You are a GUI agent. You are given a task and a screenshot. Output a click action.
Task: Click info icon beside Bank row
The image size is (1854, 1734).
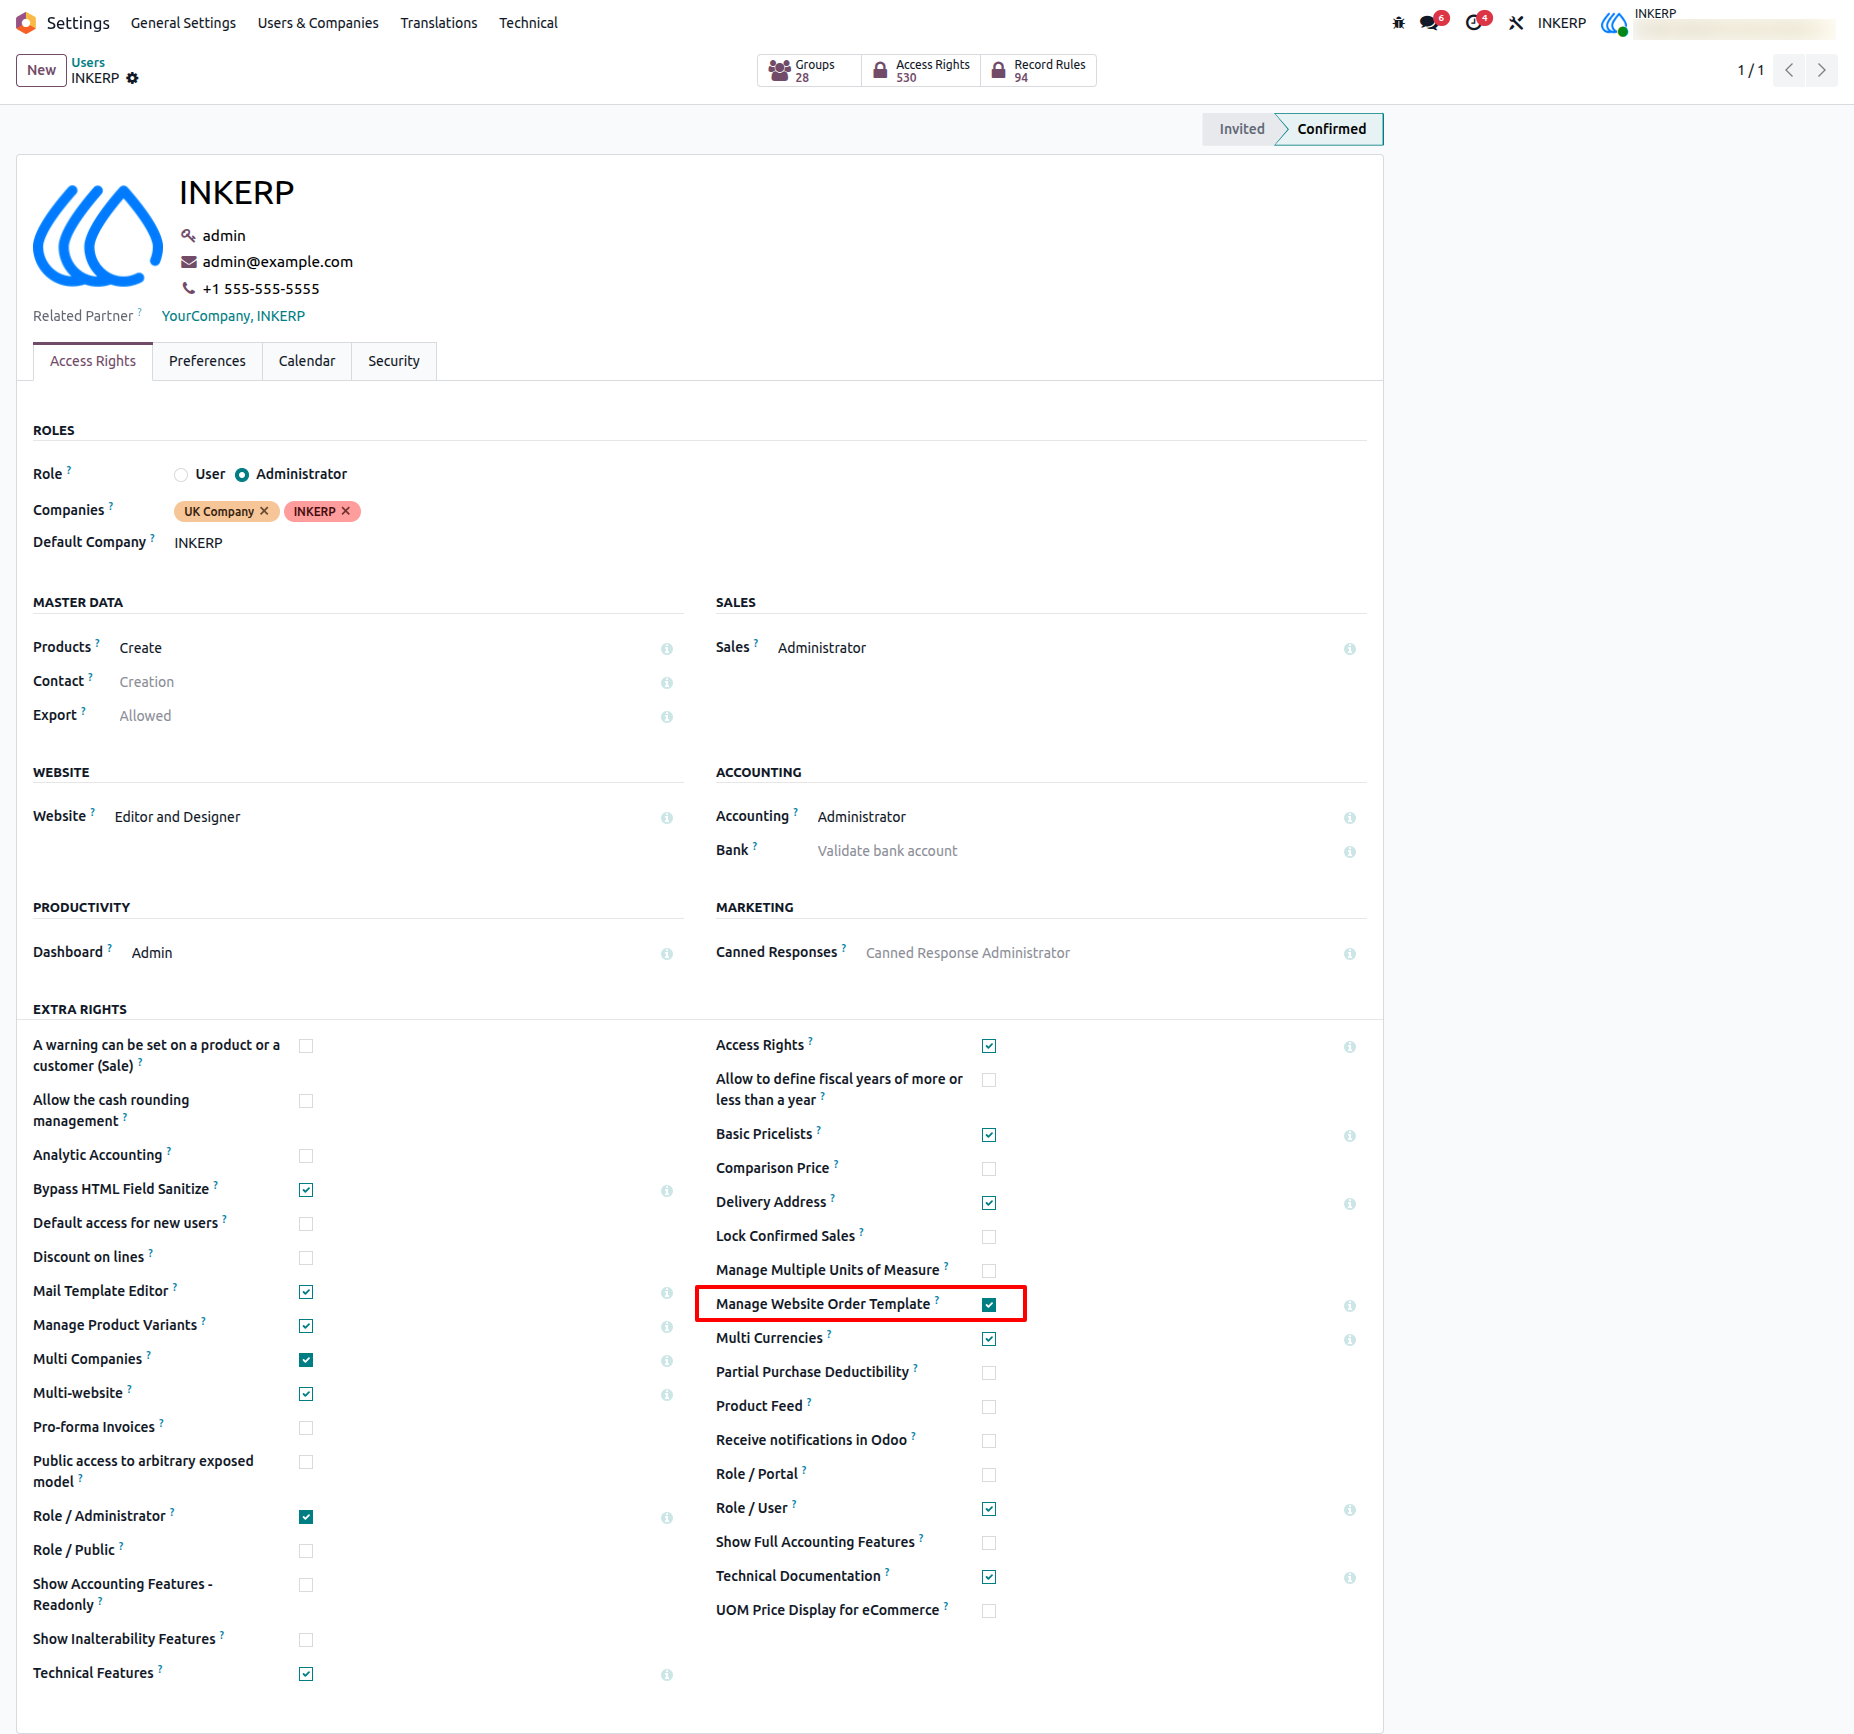1350,852
